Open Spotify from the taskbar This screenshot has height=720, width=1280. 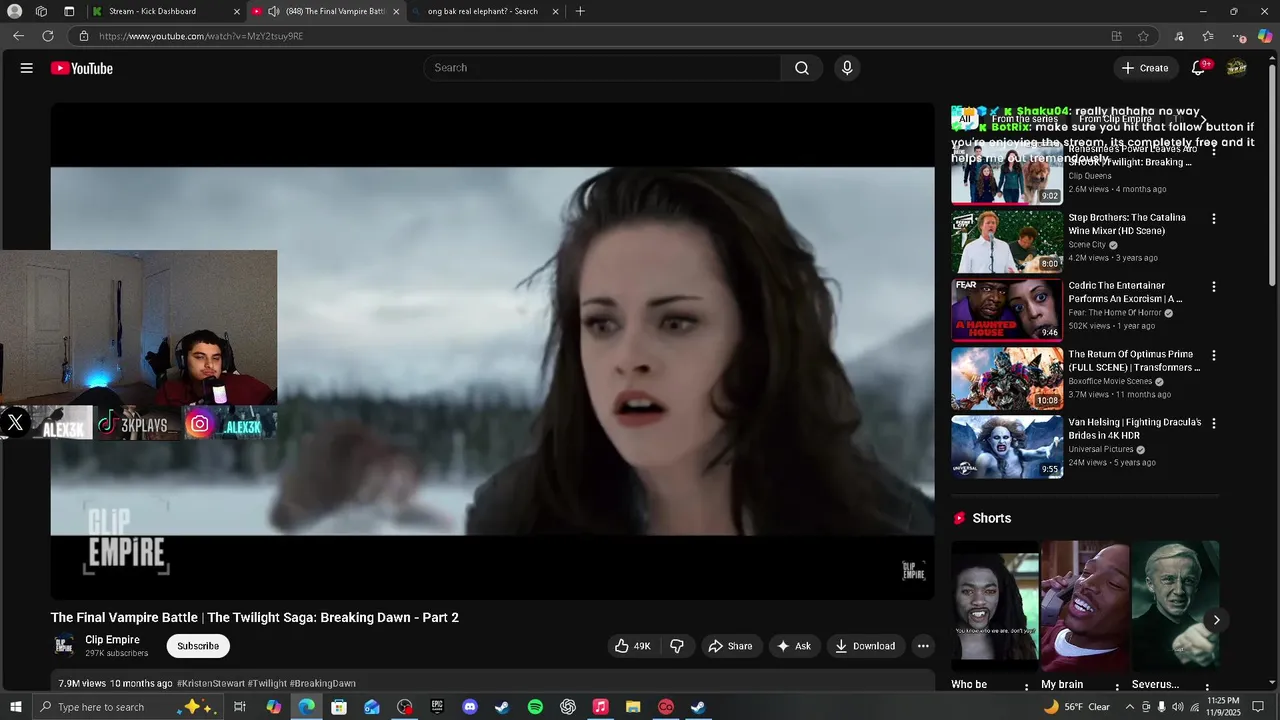pyautogui.click(x=535, y=707)
